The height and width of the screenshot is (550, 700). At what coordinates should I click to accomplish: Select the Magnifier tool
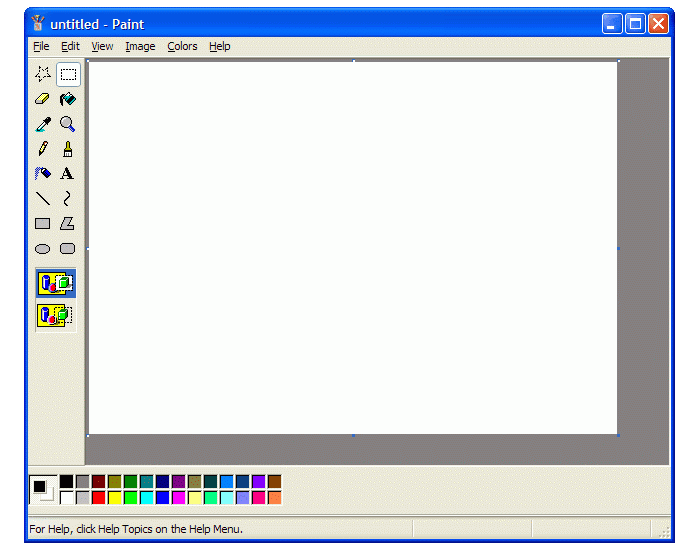tap(67, 124)
